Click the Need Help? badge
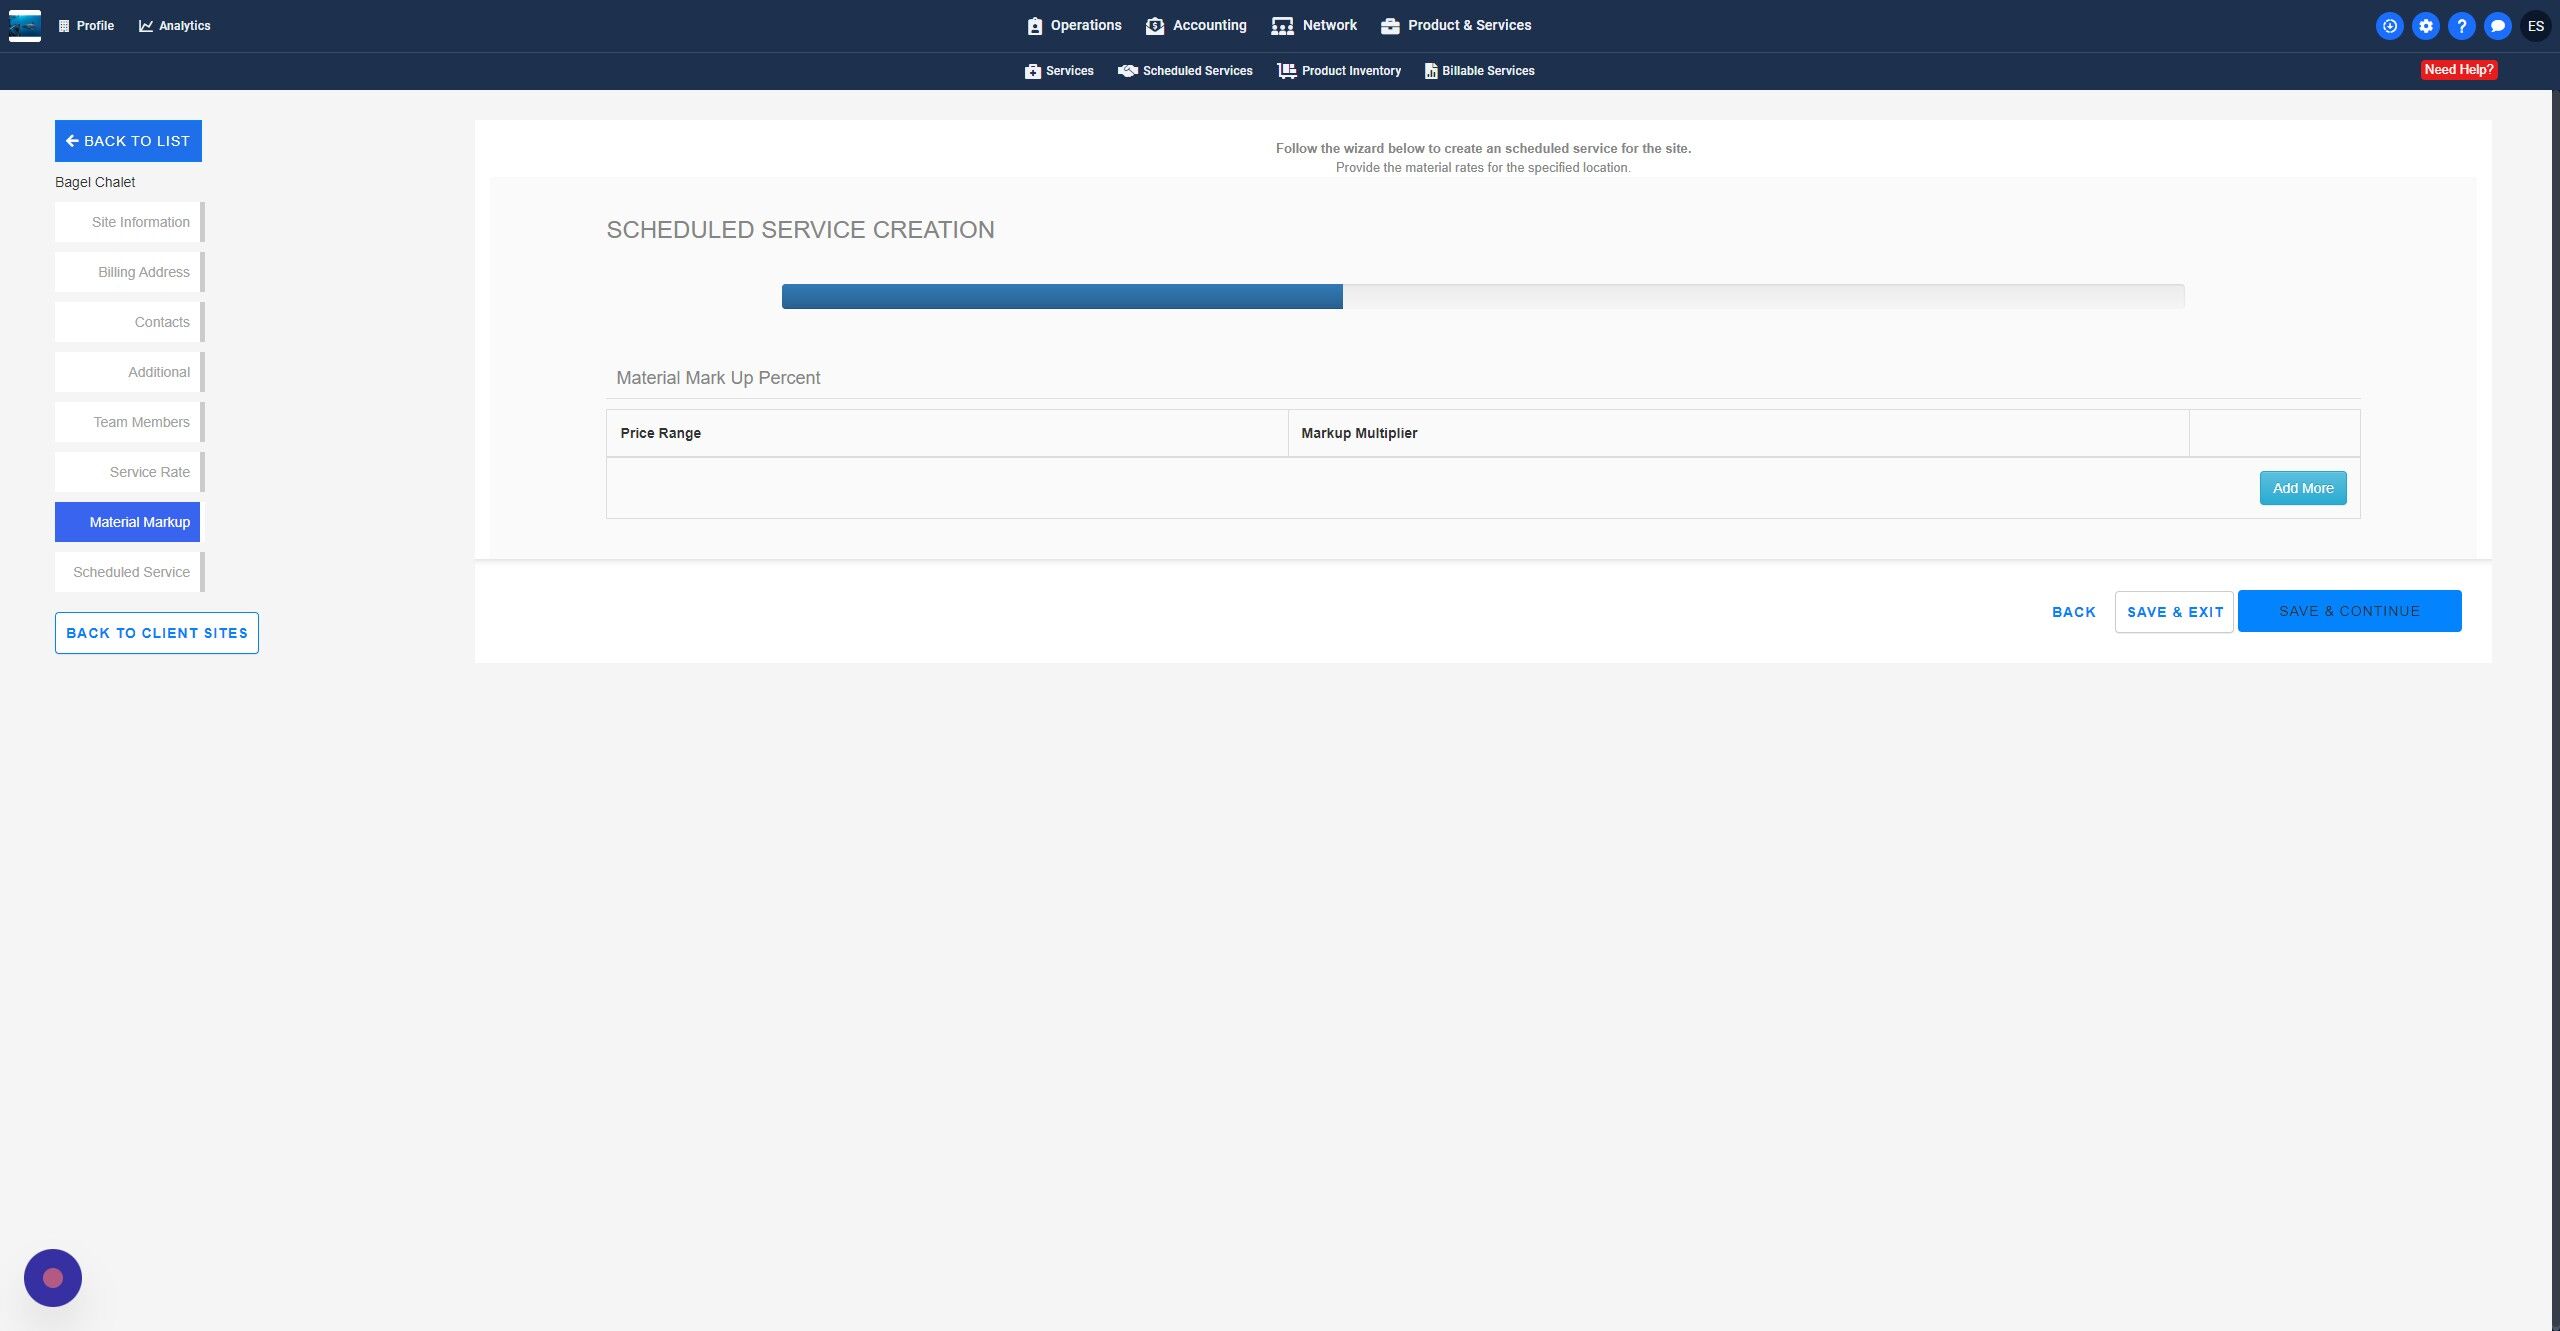The image size is (2560, 1331). (x=2458, y=70)
